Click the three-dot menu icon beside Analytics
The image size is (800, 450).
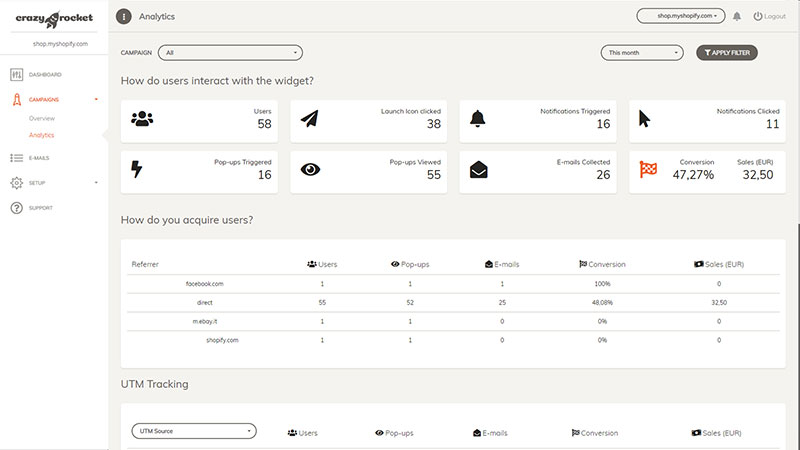point(124,16)
